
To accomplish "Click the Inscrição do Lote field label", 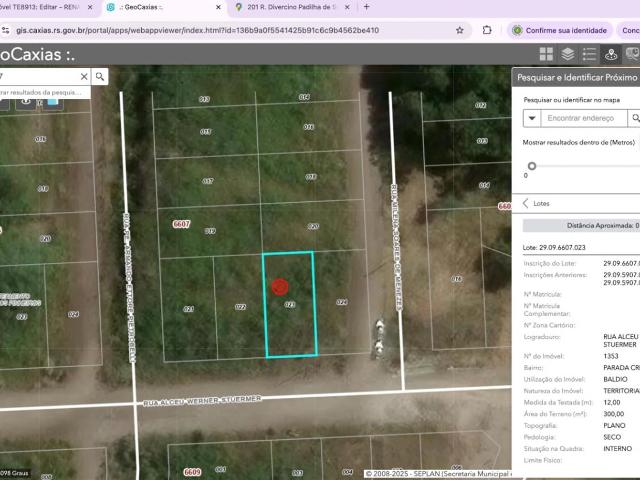I will 549,263.
